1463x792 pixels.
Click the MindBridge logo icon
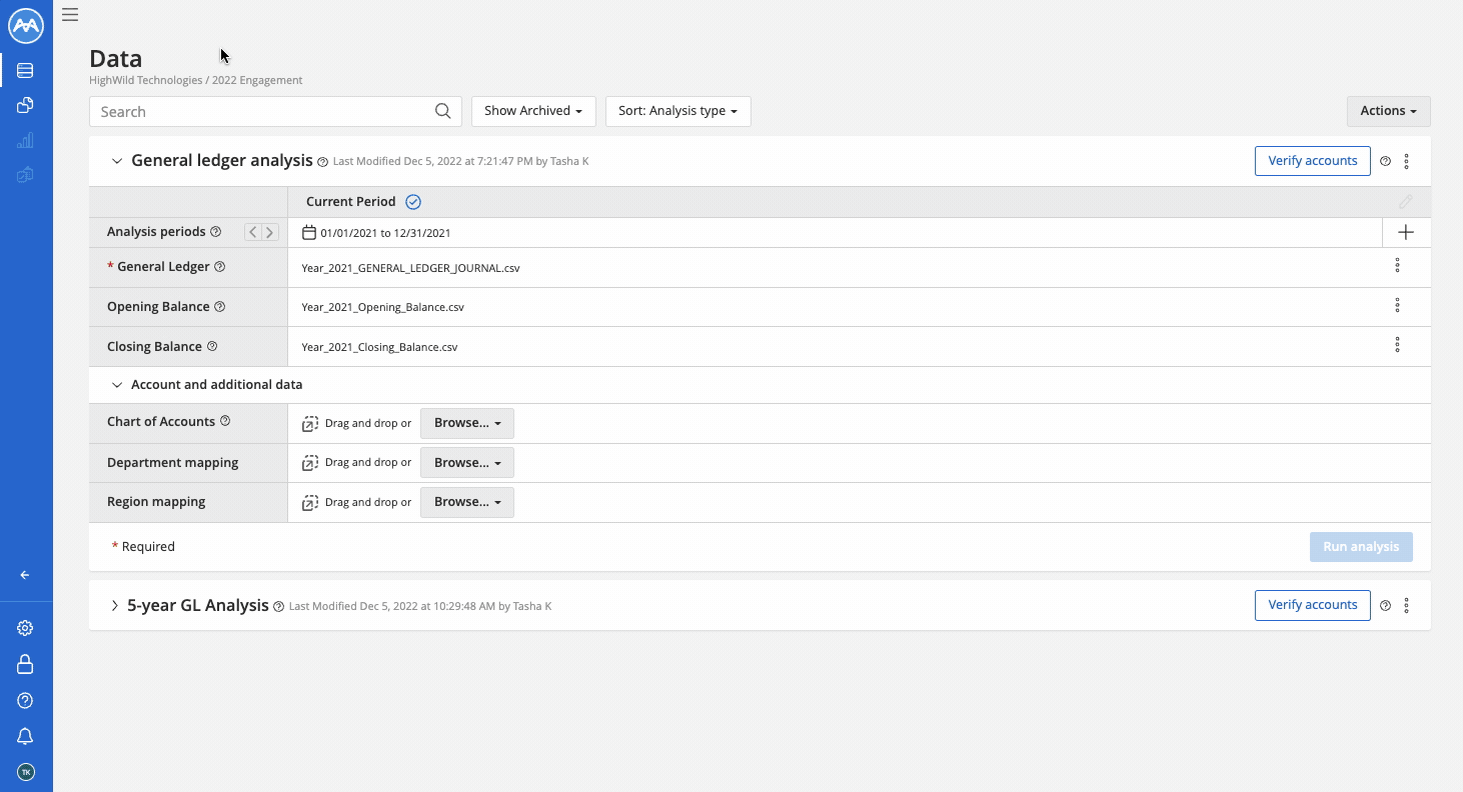pyautogui.click(x=26, y=26)
